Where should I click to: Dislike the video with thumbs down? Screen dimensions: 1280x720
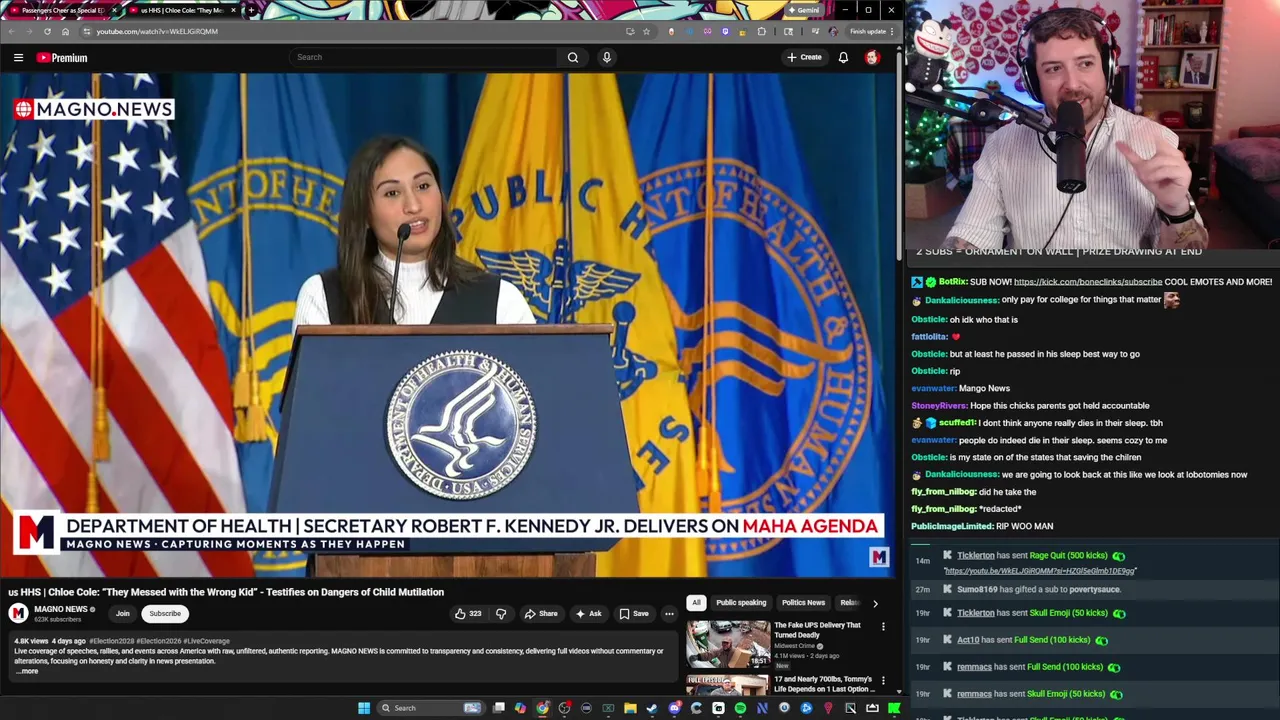point(501,613)
